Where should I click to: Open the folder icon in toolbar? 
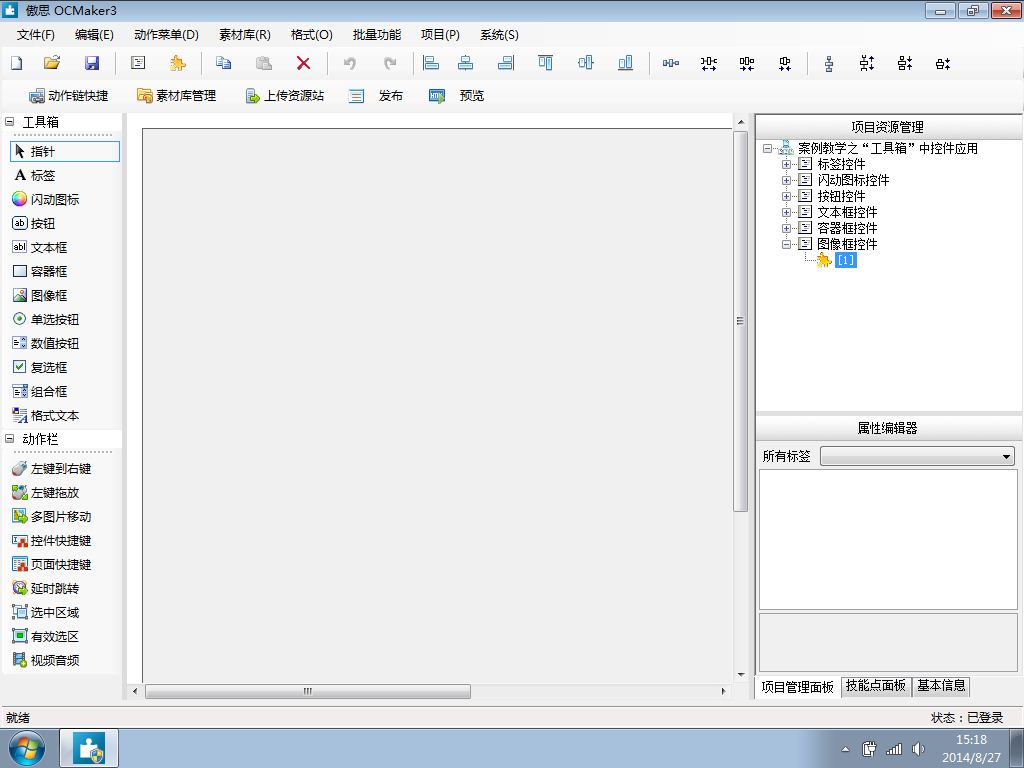52,63
